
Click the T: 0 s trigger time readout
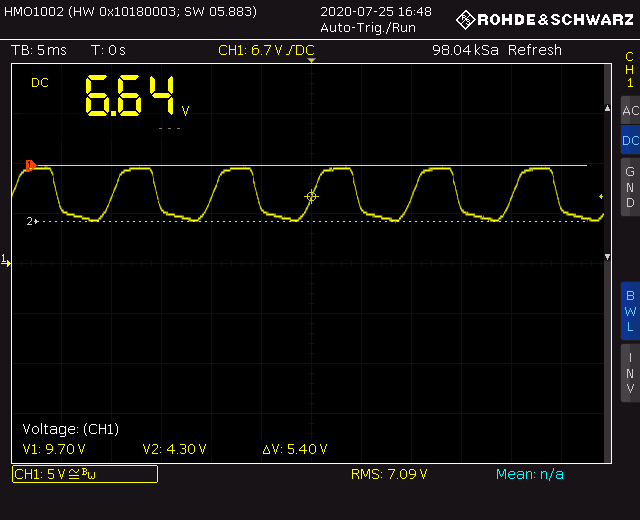click(108, 50)
